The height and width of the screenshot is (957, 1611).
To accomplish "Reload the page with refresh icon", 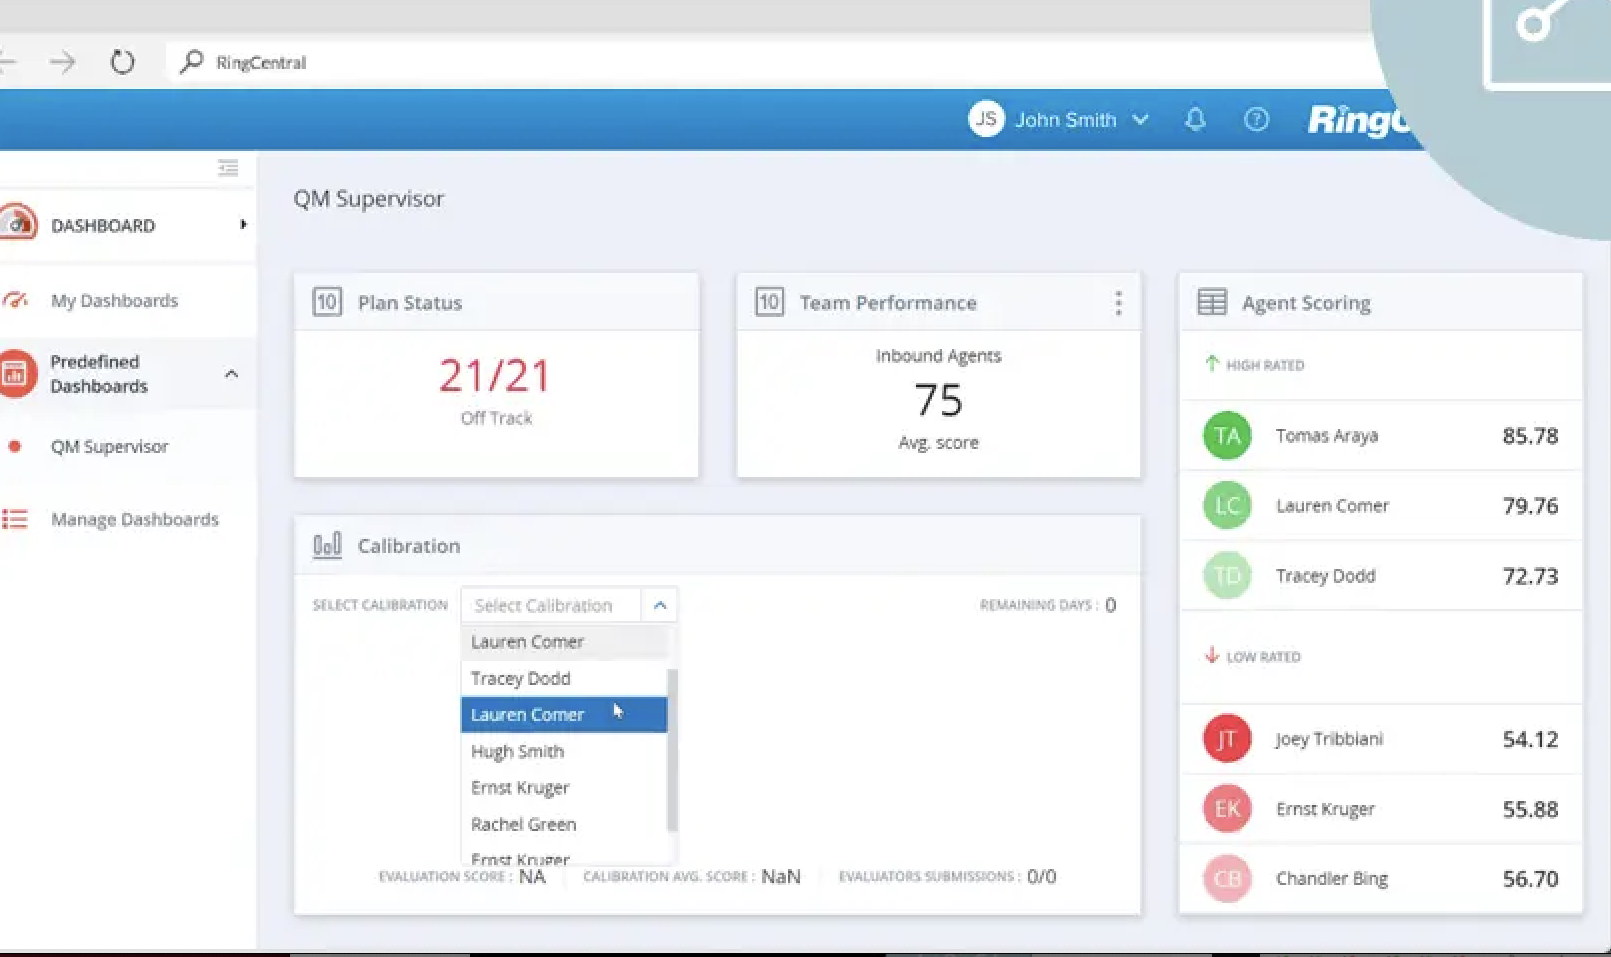I will [x=122, y=62].
